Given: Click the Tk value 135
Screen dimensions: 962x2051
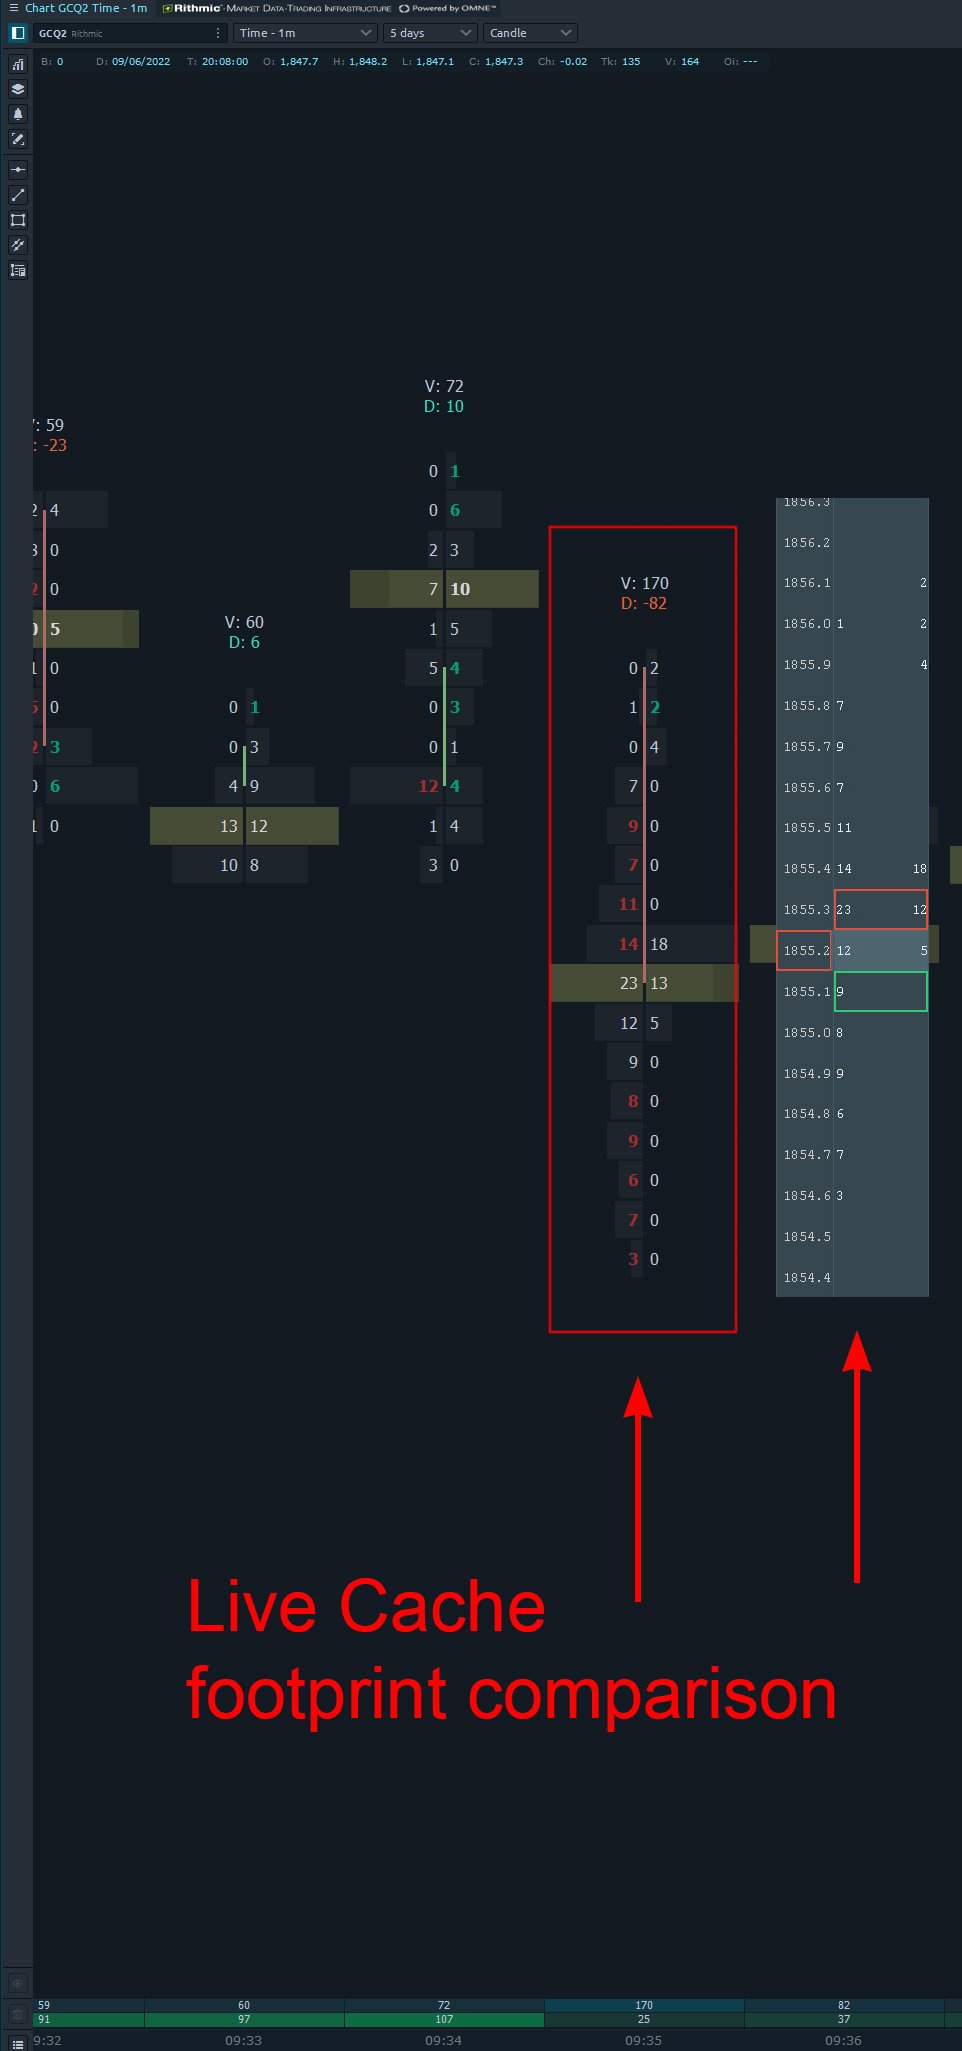Looking at the screenshot, I should [x=631, y=62].
